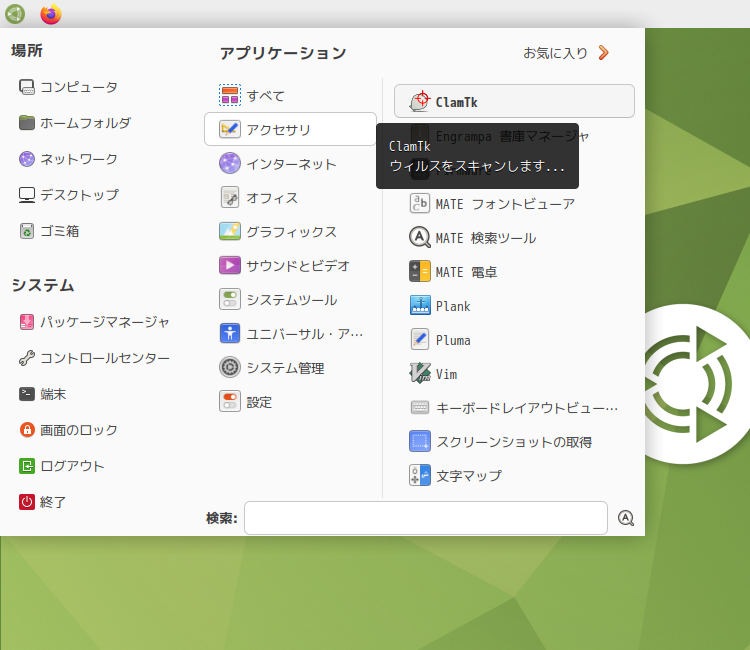Screen dimensions: 750x650
Task: Open the Vim editor
Action: (514, 374)
